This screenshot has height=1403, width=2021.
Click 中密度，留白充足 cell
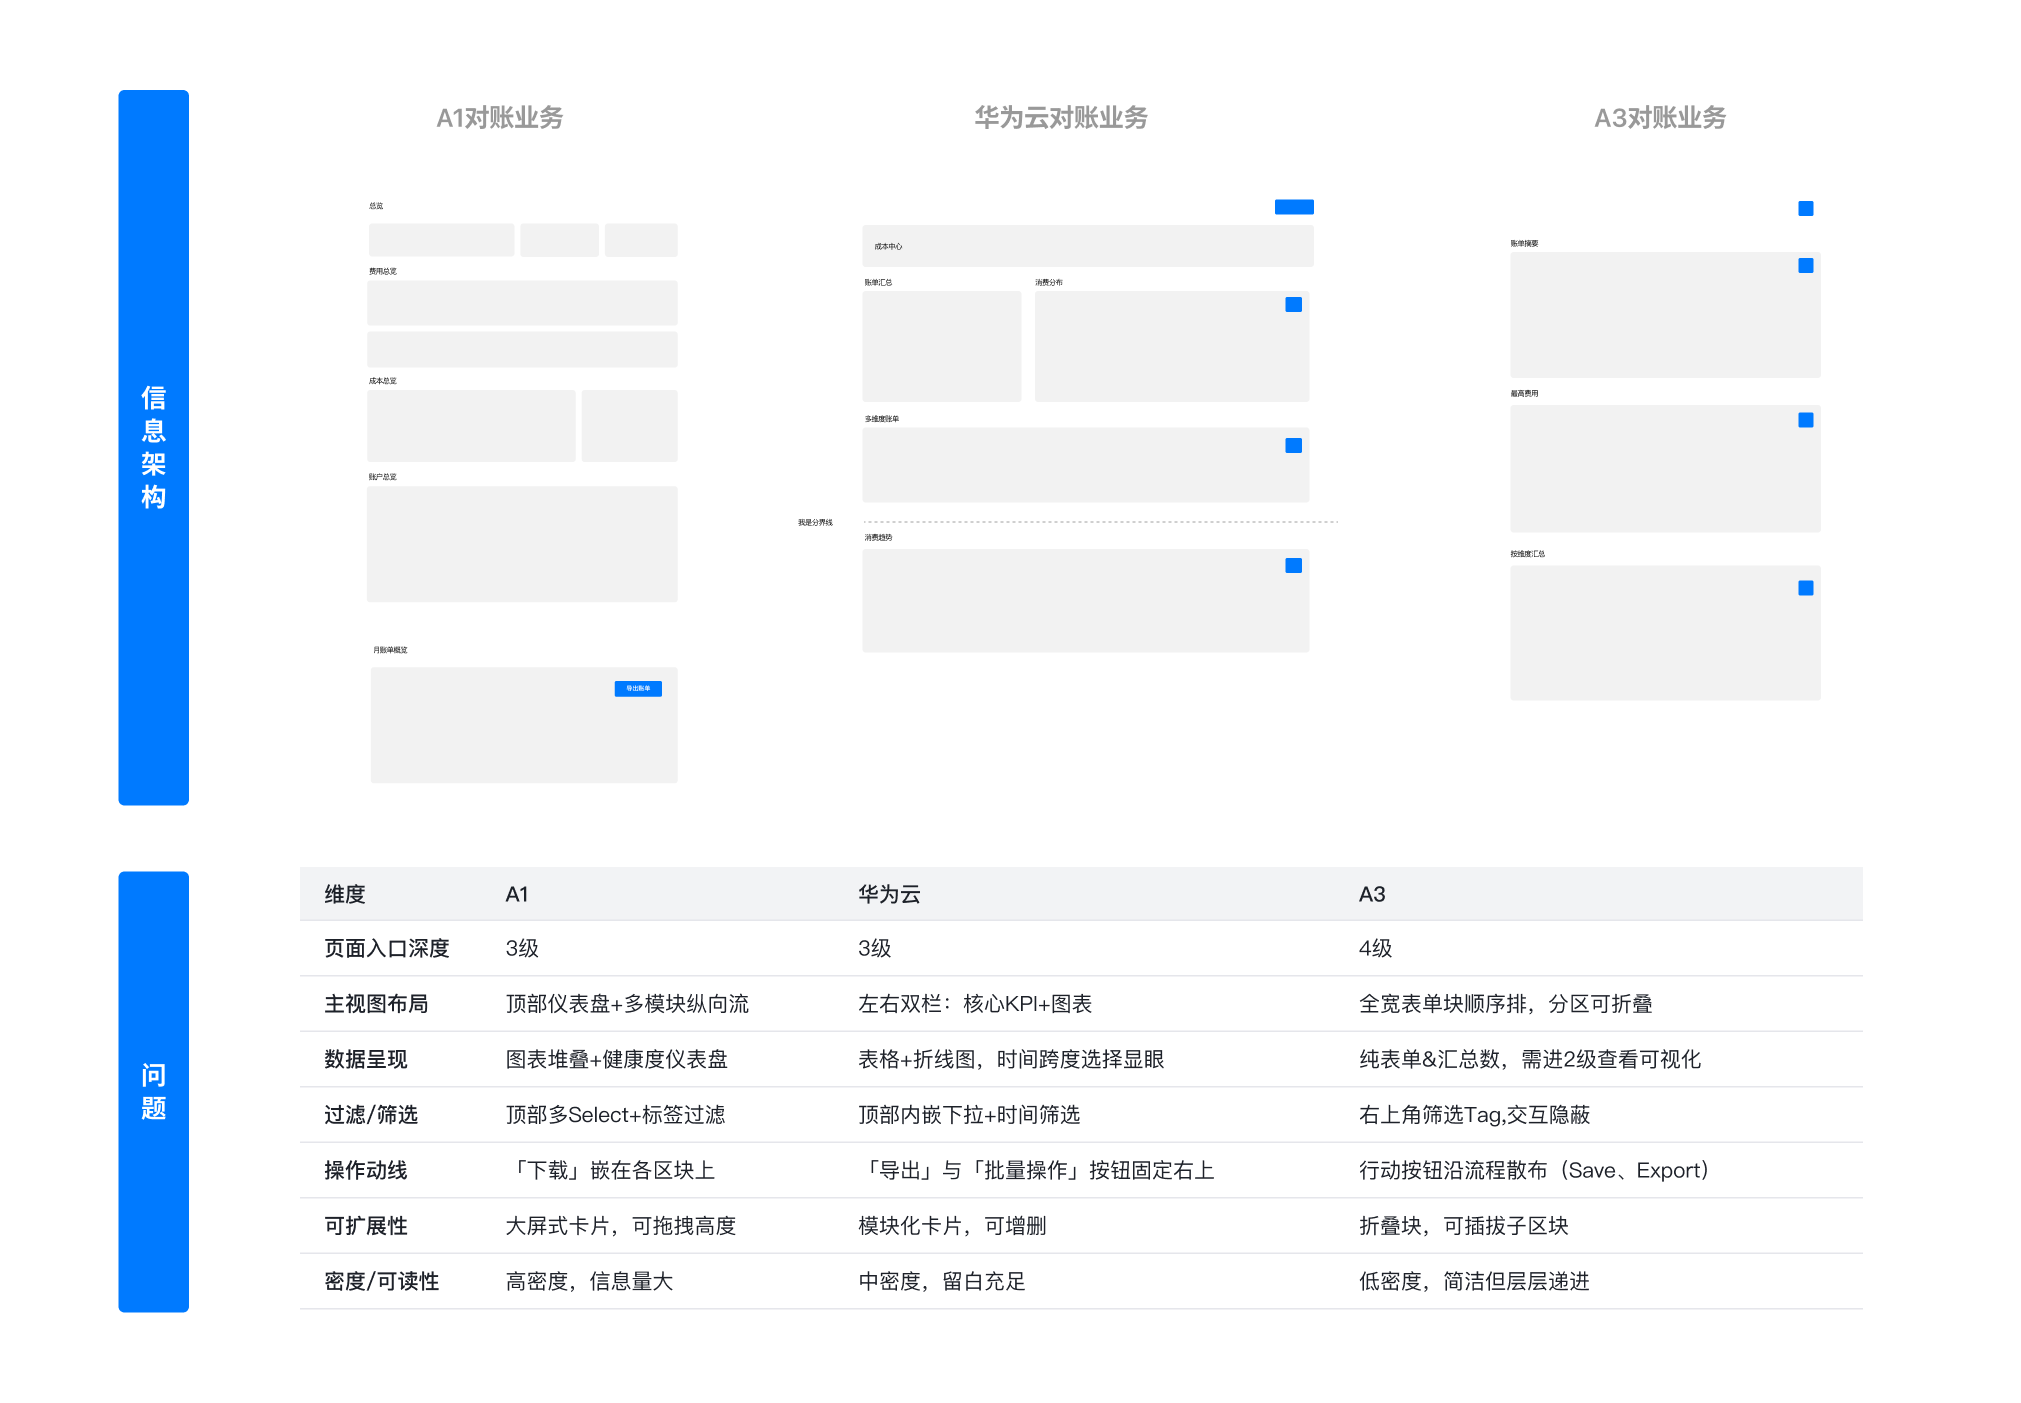(x=942, y=1281)
